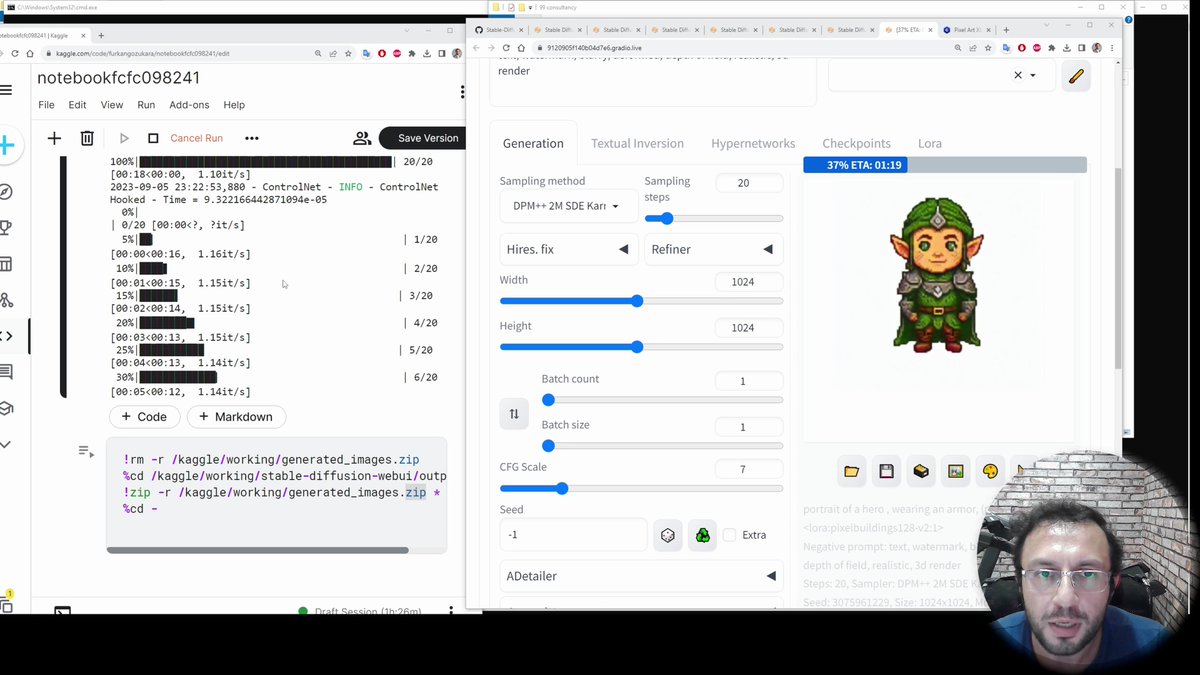Enable the Extra seed checkbox

(730, 535)
